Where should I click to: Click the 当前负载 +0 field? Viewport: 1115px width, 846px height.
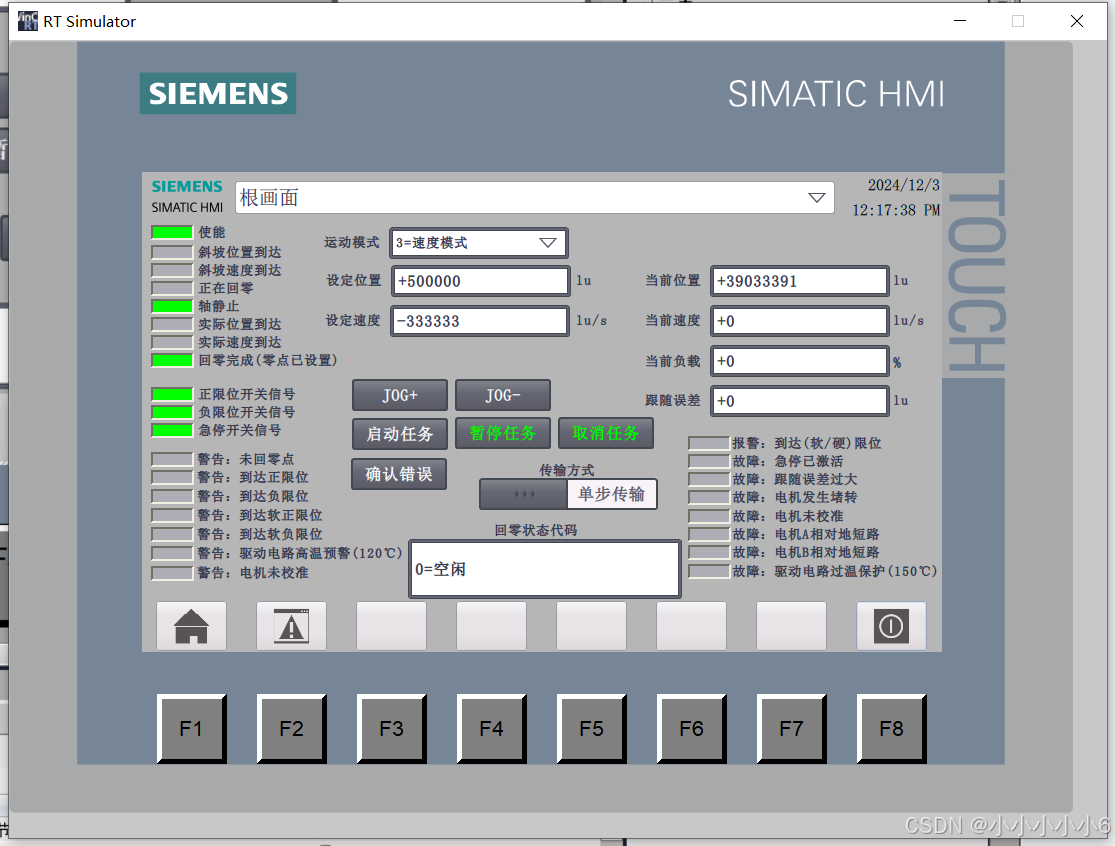point(800,361)
